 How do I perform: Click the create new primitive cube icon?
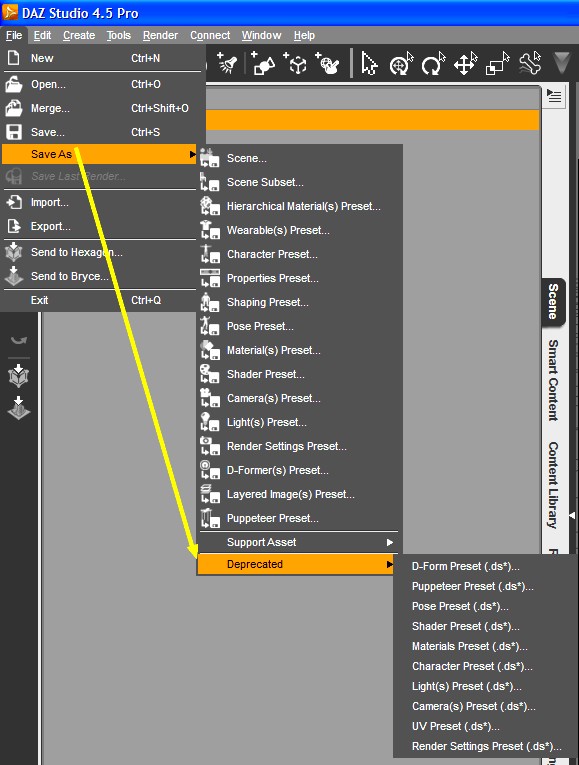point(296,63)
